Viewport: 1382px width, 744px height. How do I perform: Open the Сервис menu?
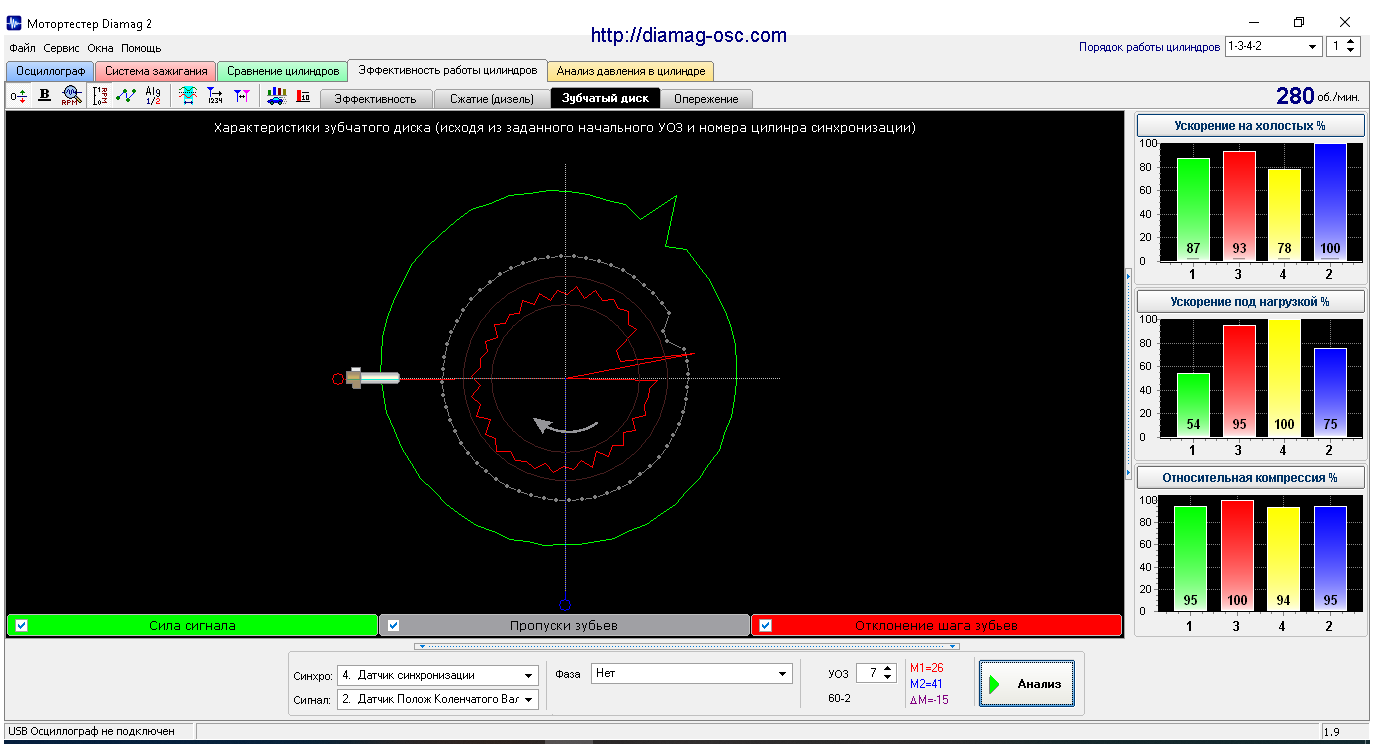point(62,48)
